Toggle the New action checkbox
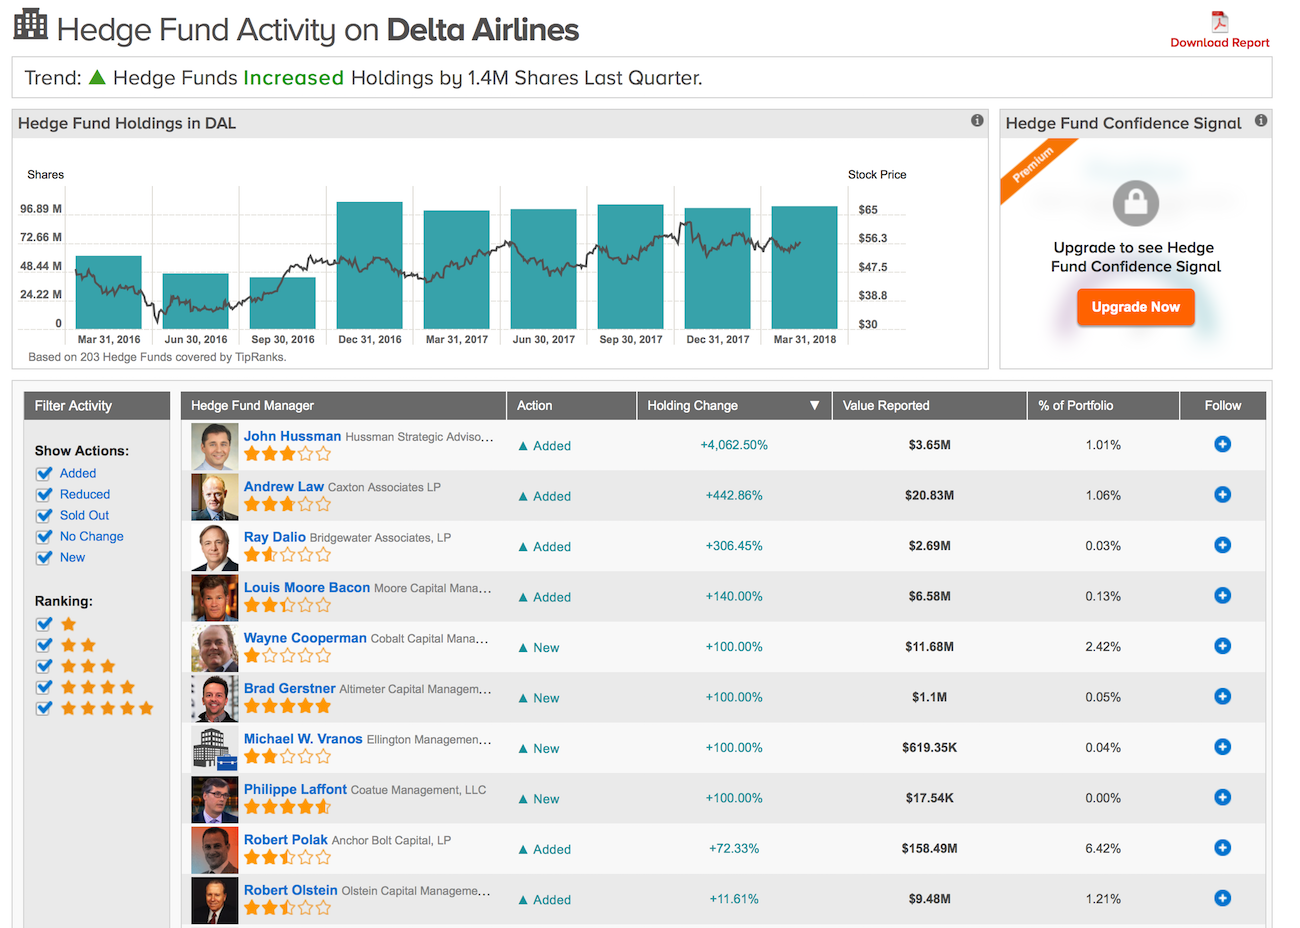 pyautogui.click(x=44, y=558)
